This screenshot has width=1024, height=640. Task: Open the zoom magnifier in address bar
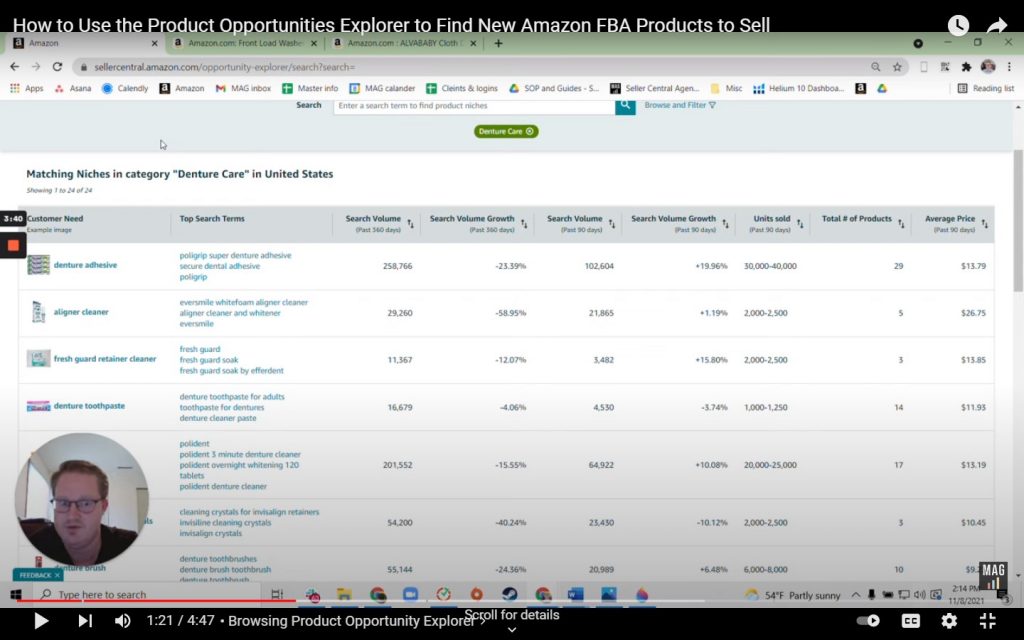click(x=876, y=67)
